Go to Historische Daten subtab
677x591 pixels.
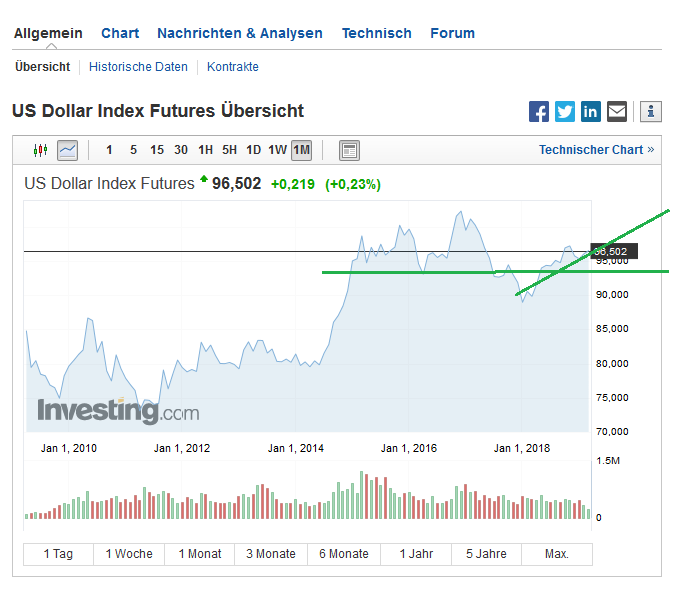click(x=138, y=67)
